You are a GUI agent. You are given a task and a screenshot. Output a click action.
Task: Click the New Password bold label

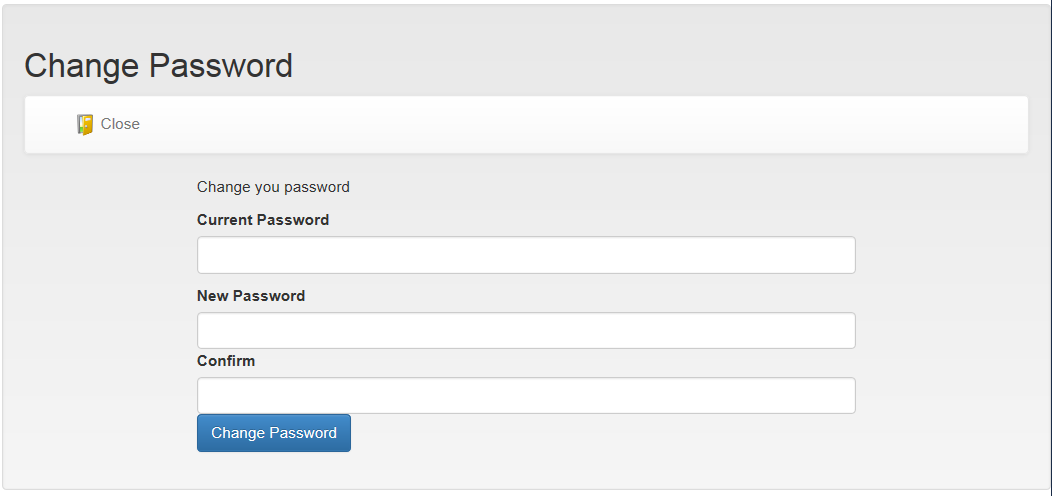(251, 296)
